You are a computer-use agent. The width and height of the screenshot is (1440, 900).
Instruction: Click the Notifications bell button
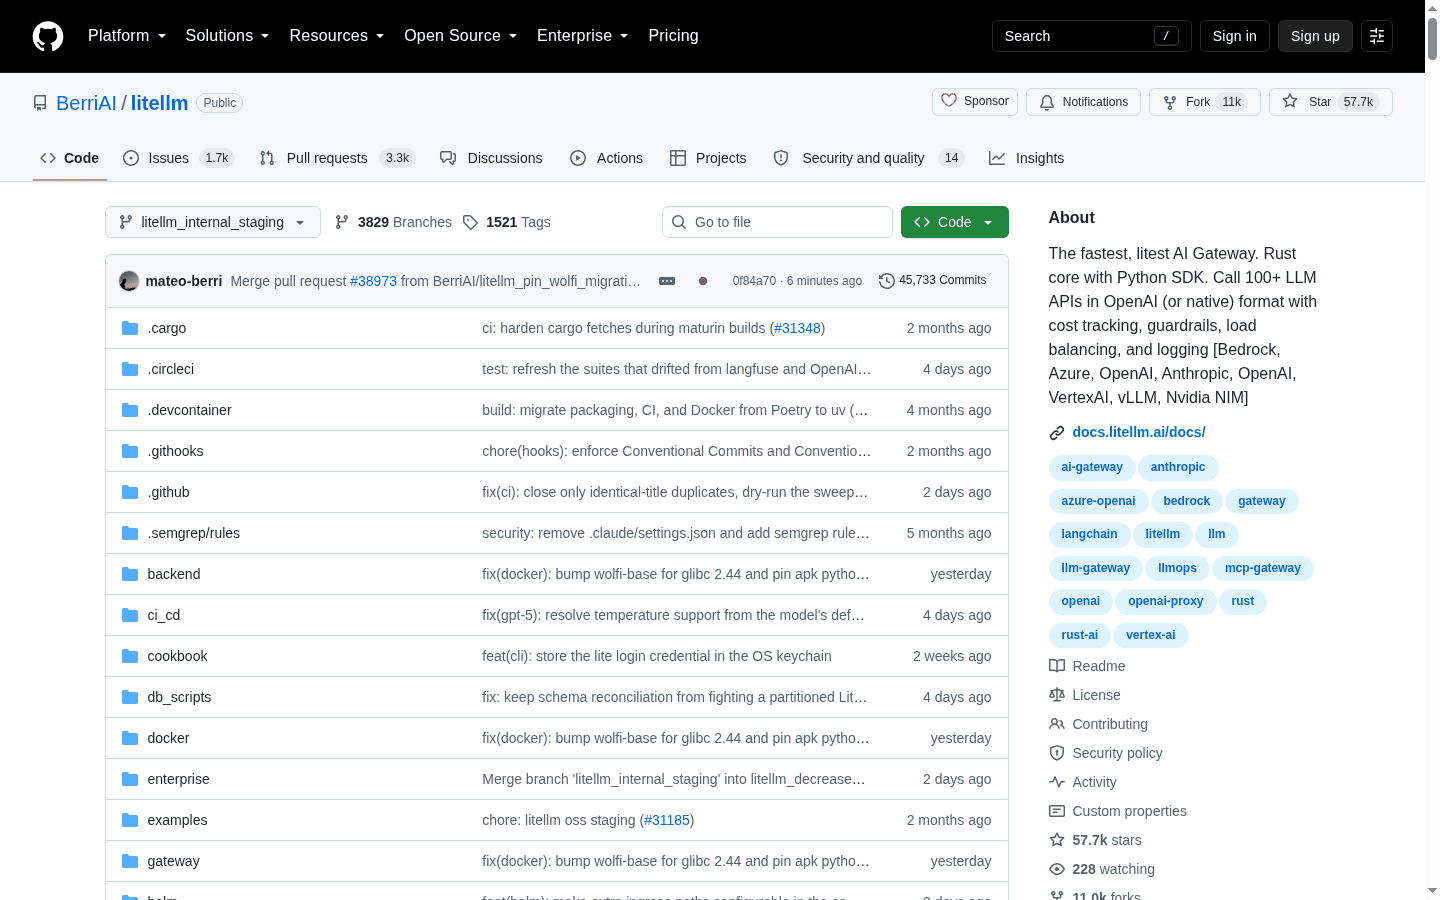[1083, 102]
